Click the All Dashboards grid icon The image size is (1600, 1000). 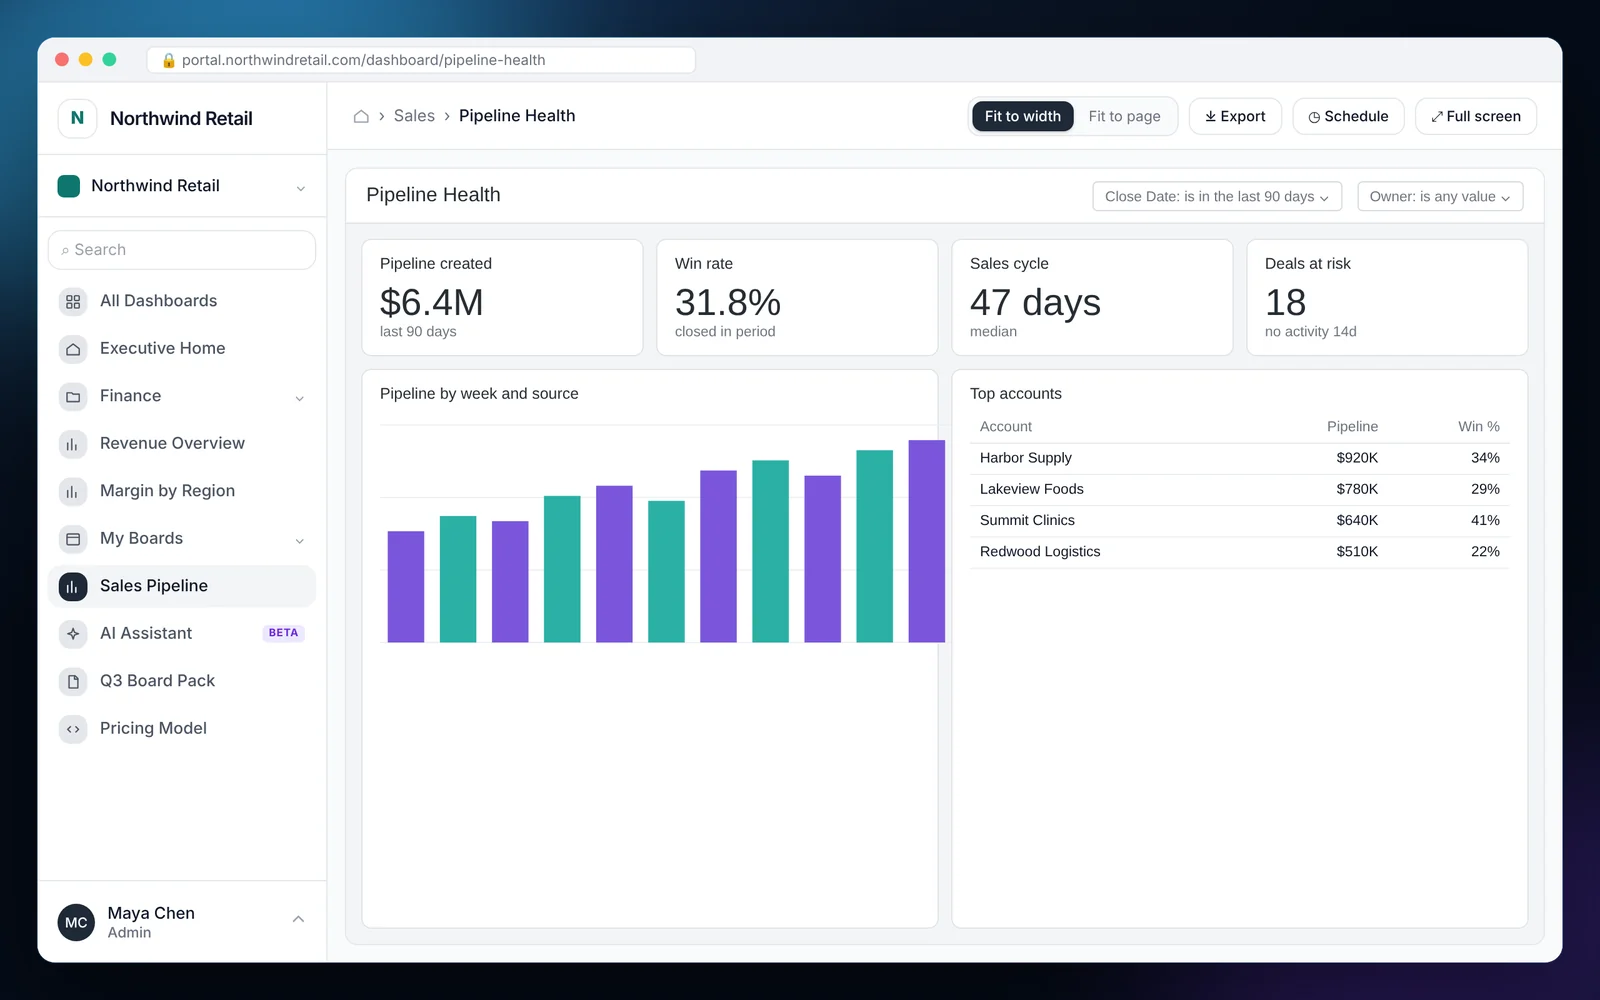(73, 301)
